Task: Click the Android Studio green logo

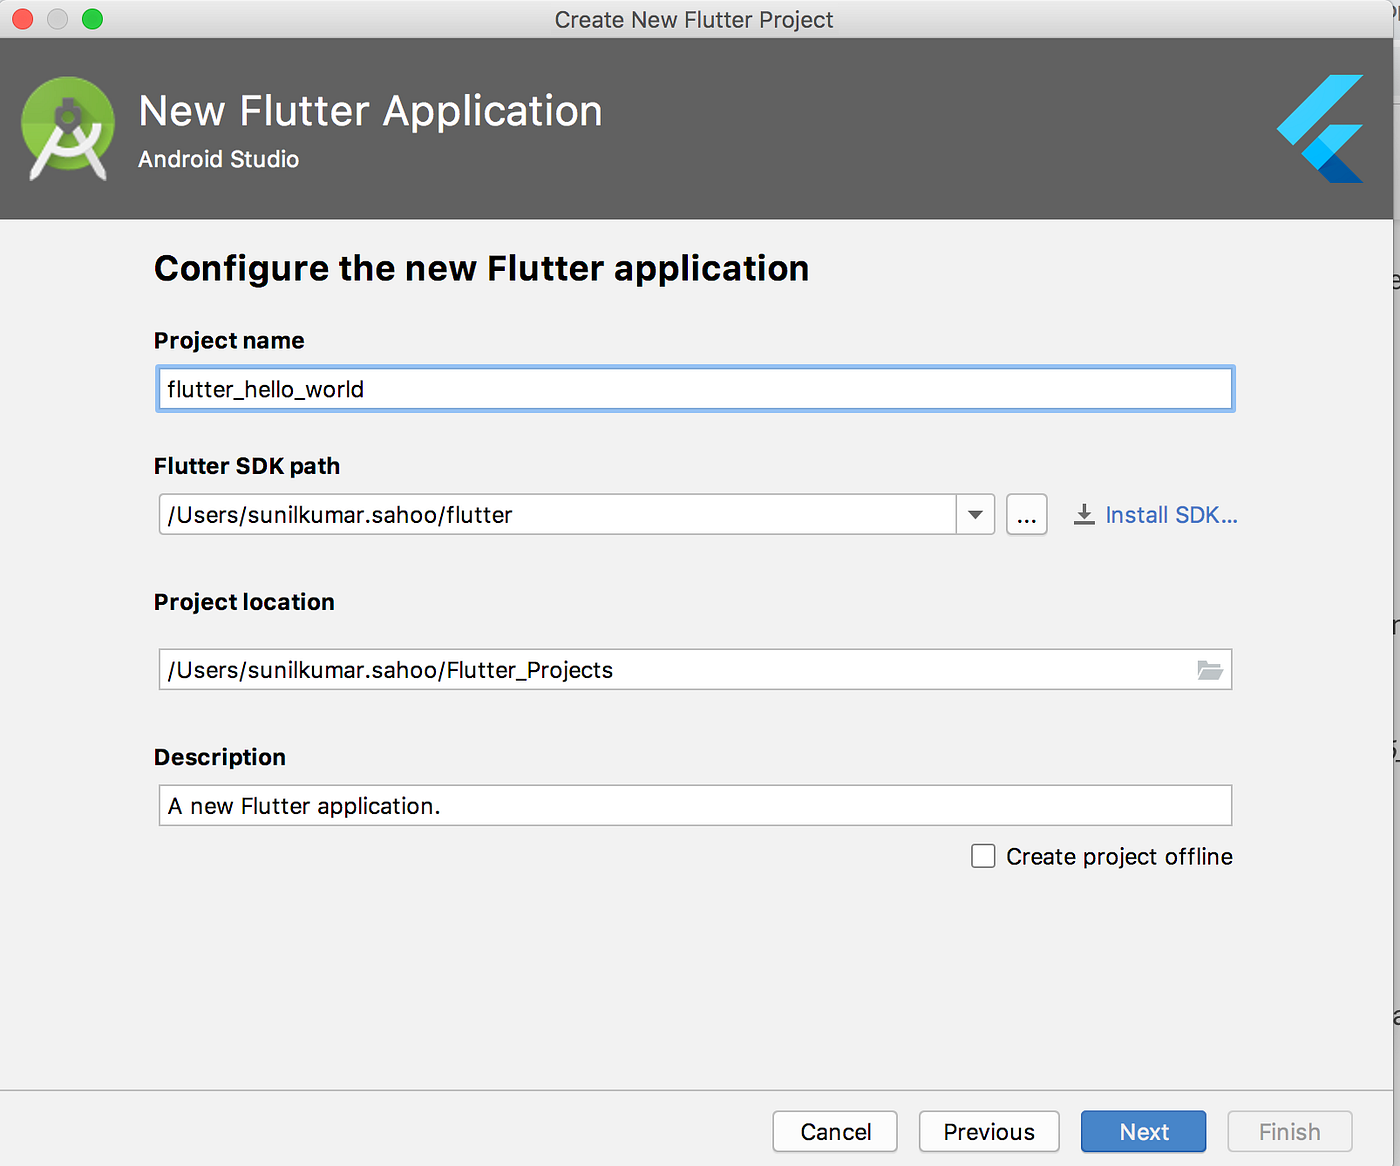Action: click(67, 128)
